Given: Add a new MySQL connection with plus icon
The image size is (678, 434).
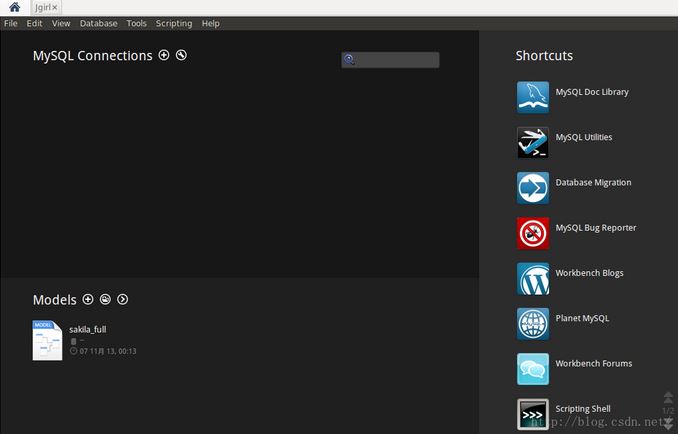Looking at the screenshot, I should coord(164,55).
